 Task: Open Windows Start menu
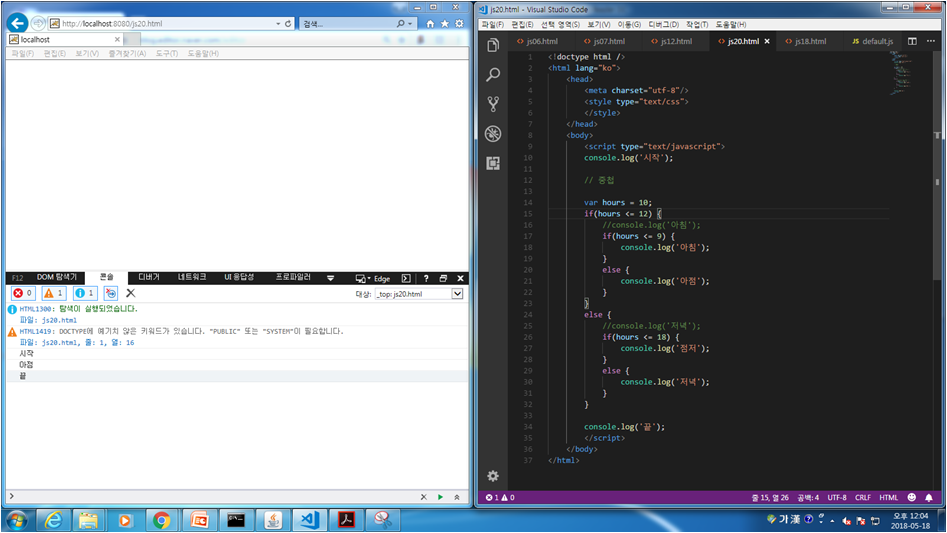[x=17, y=520]
